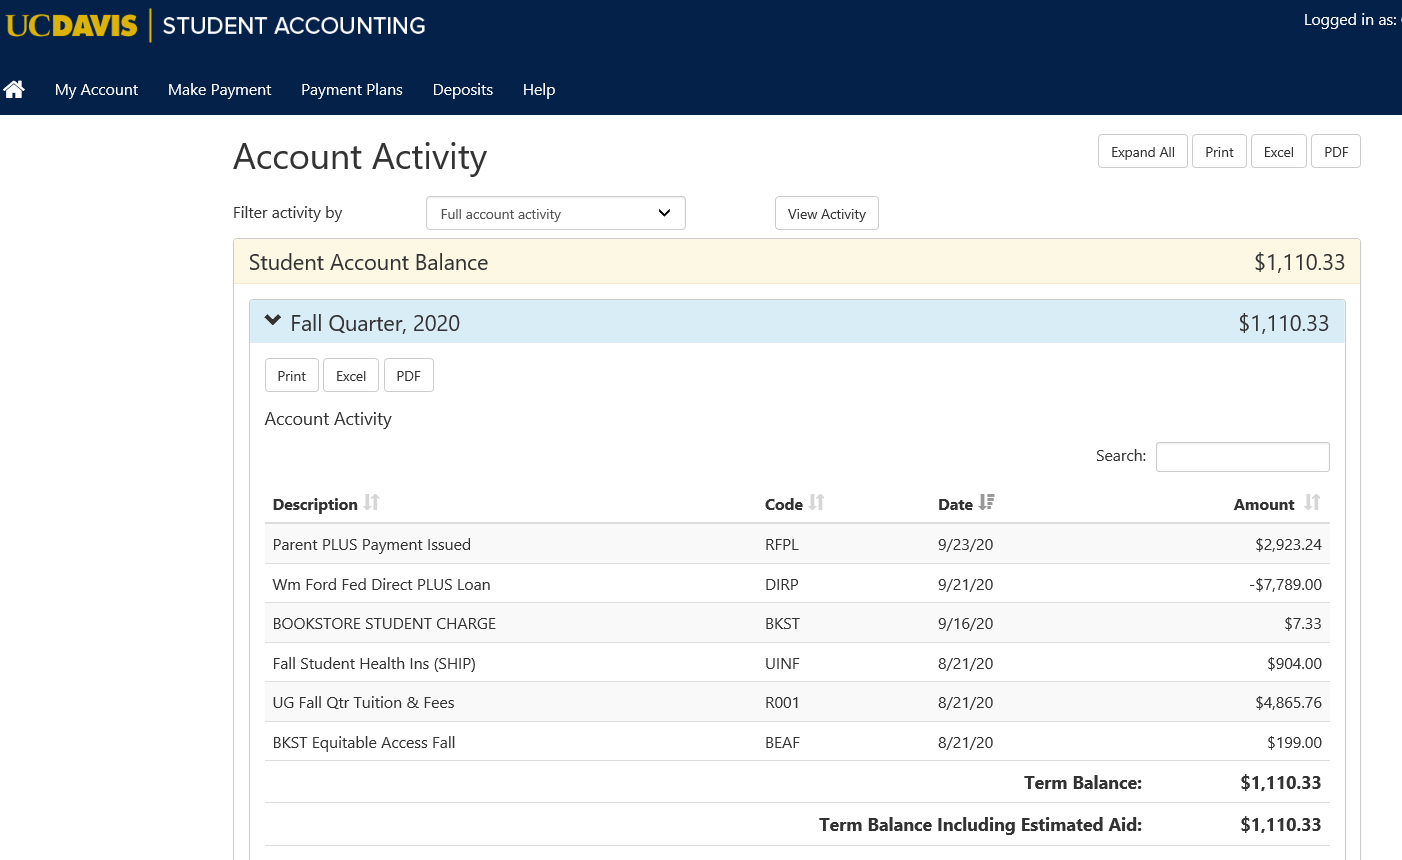
Task: Click the Fall Quarter section PDF button
Action: click(408, 376)
